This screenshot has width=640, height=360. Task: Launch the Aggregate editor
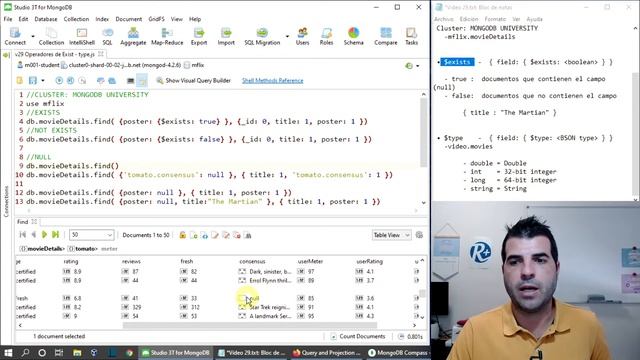(133, 36)
